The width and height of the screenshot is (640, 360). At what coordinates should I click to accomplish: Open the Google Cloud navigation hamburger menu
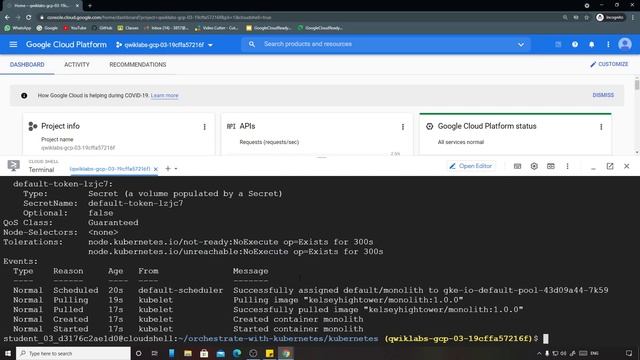(x=13, y=44)
